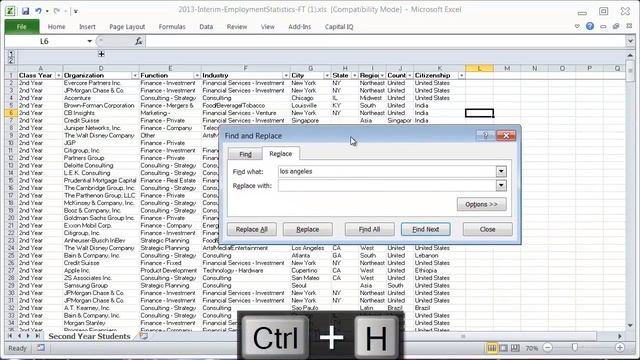The height and width of the screenshot is (360, 640).
Task: Open the Customize Quick Access Toolbar dropdown
Action: 76,11
